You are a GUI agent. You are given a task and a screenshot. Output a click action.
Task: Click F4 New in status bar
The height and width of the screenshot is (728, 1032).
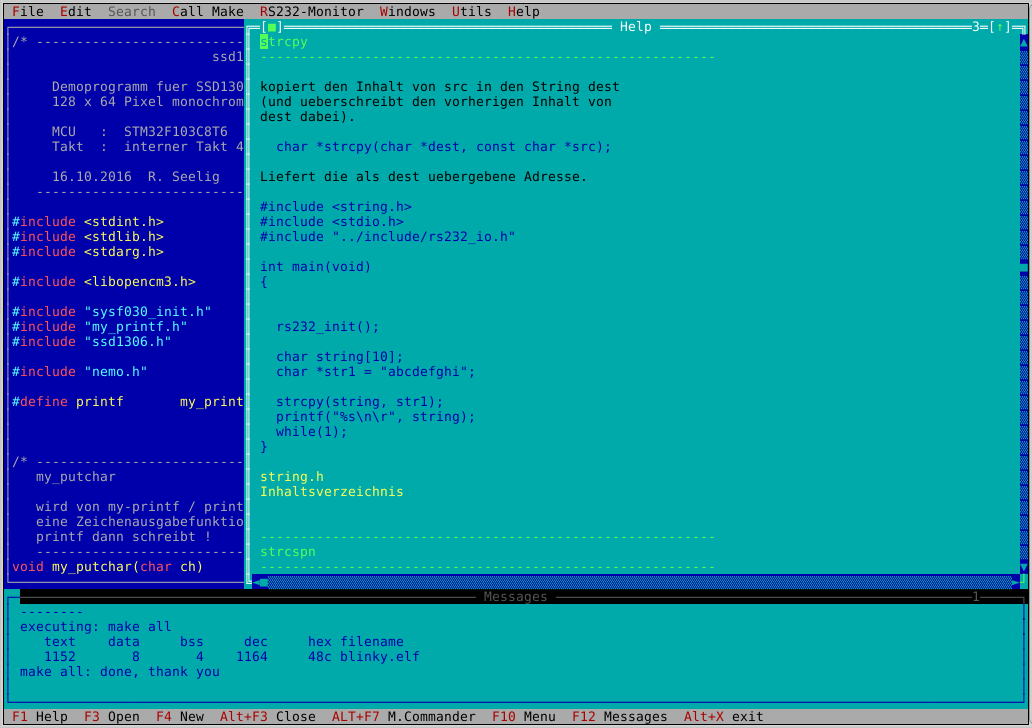click(180, 716)
